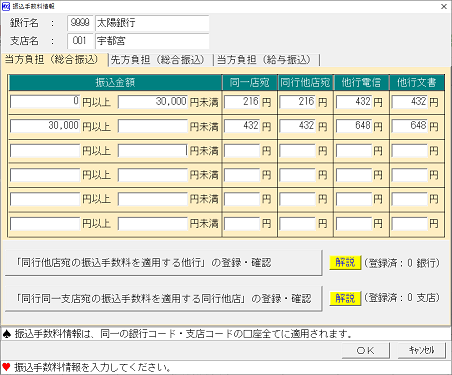This screenshot has height=375, width=452.
Task: Click yellow 解説 button next to 登録済：0 支店
Action: (345, 298)
